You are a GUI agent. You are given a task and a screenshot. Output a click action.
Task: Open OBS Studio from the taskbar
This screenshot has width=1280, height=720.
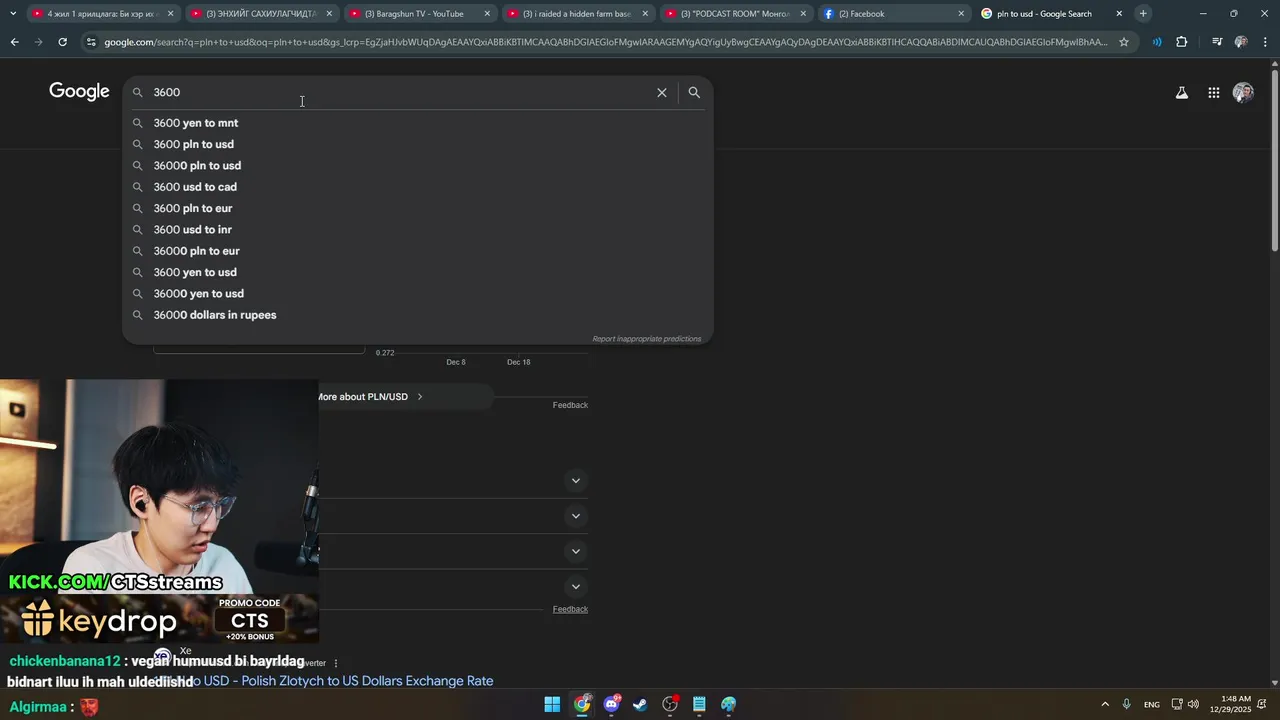(x=670, y=705)
